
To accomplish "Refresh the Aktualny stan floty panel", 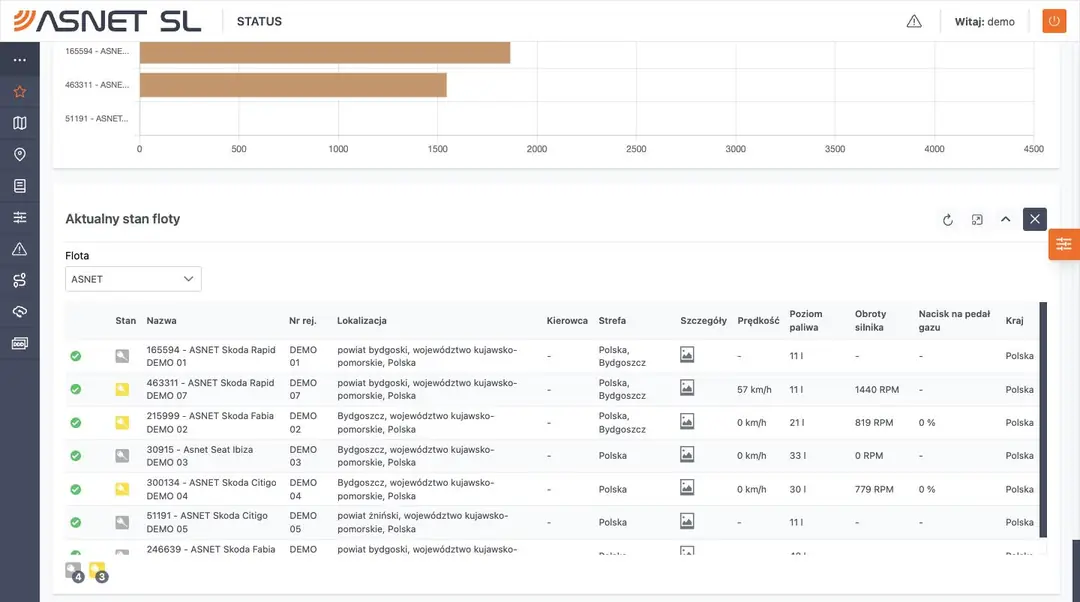I will tap(948, 220).
